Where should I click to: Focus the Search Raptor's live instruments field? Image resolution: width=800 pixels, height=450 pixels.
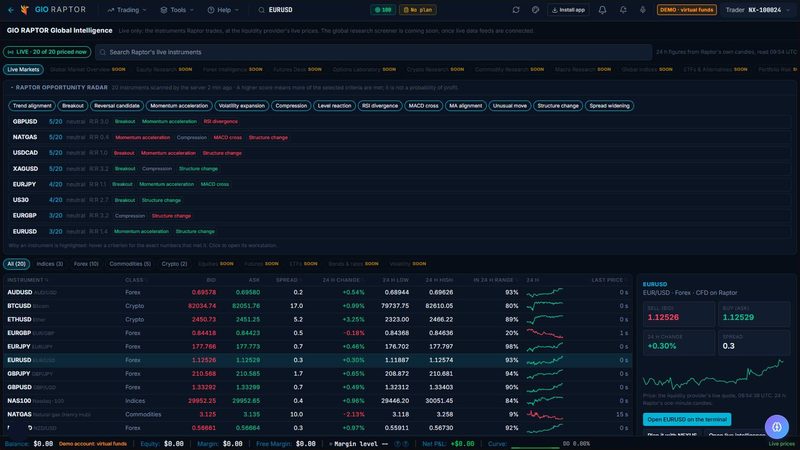click(x=373, y=52)
